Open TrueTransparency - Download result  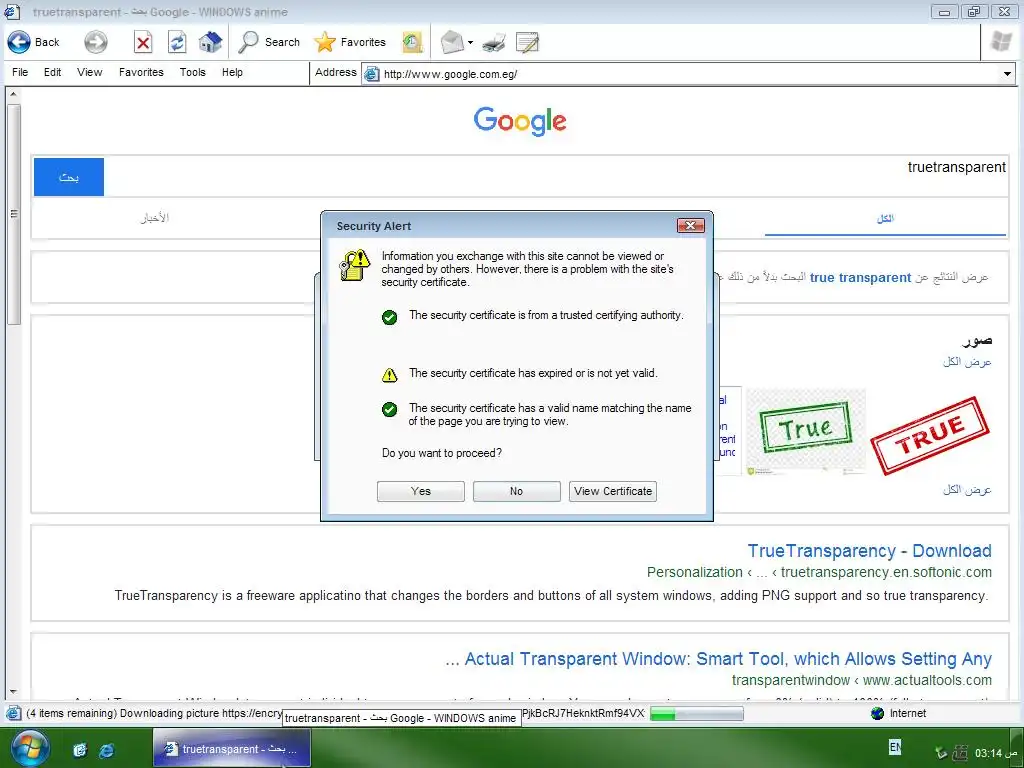coord(869,551)
